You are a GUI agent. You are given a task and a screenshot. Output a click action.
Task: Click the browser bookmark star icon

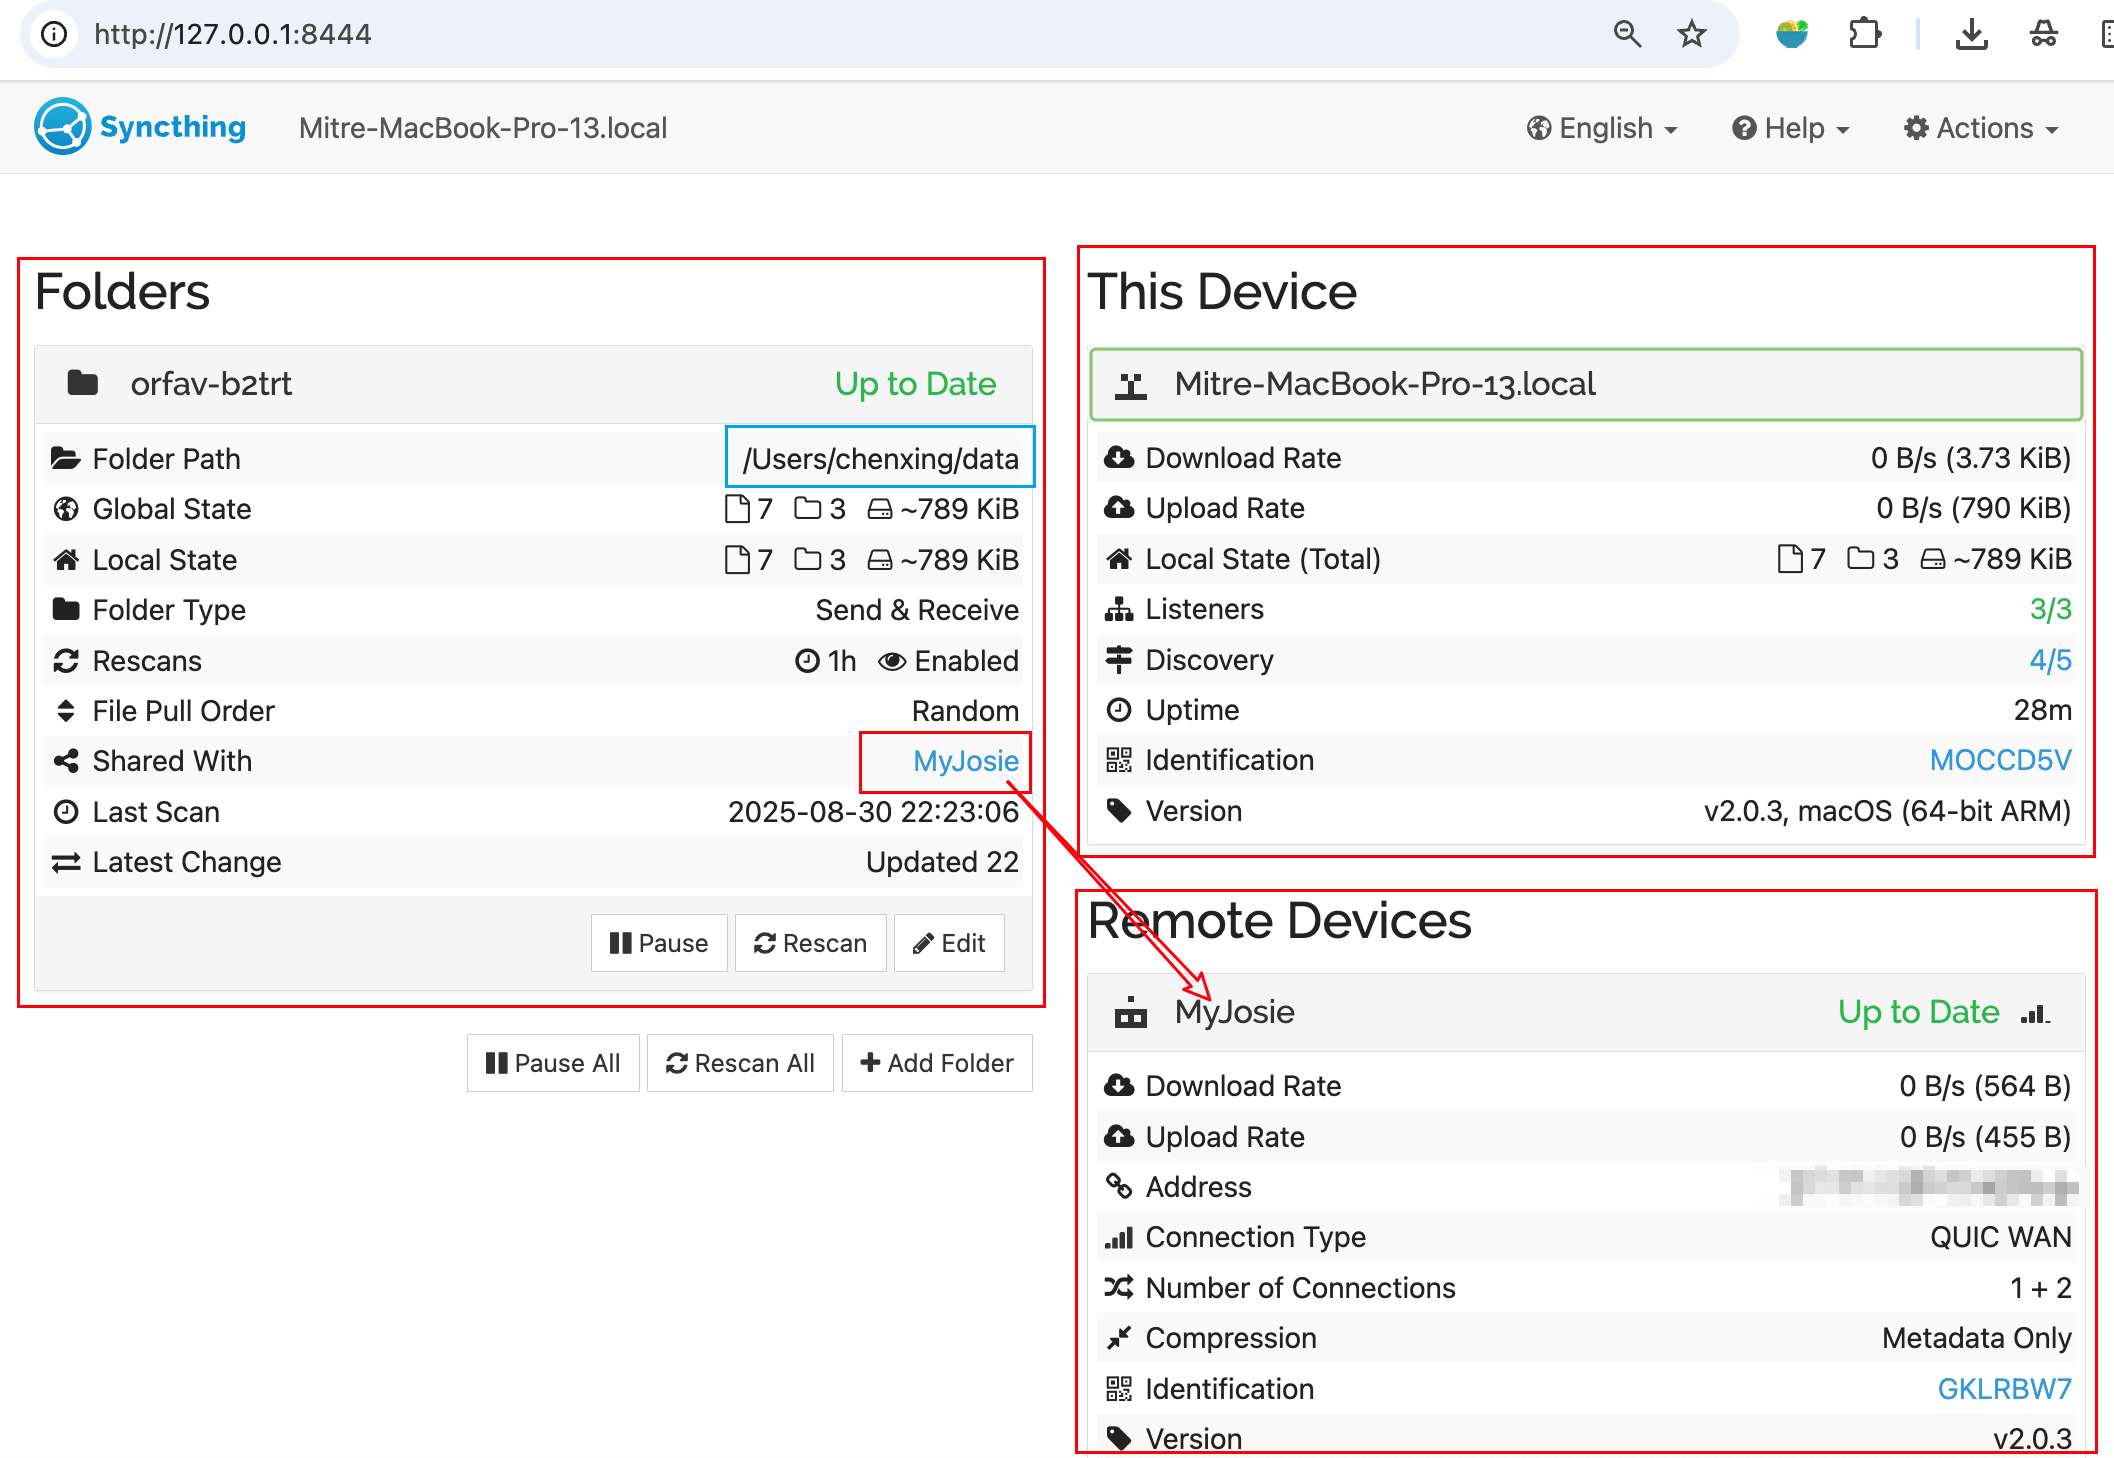click(1691, 35)
